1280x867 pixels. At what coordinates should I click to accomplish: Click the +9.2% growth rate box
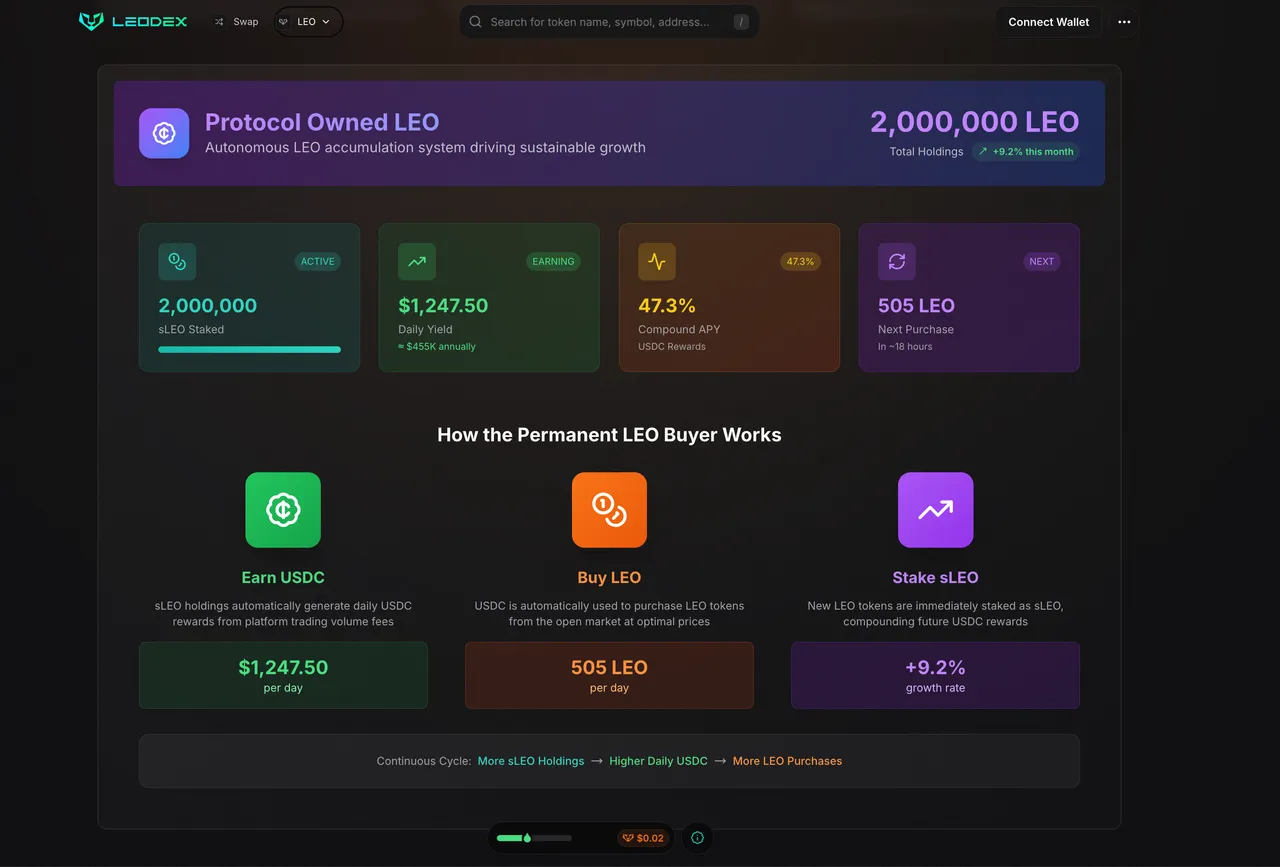point(935,675)
